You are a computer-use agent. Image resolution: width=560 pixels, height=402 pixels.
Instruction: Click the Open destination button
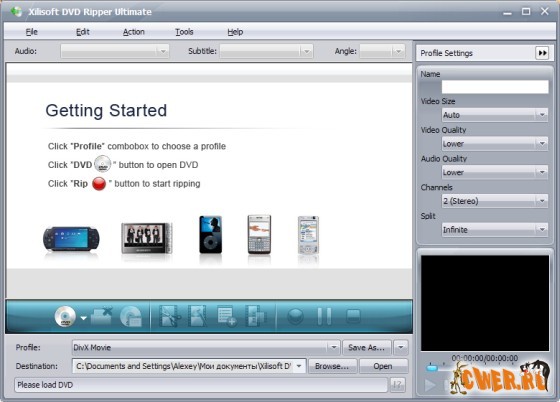tap(383, 366)
